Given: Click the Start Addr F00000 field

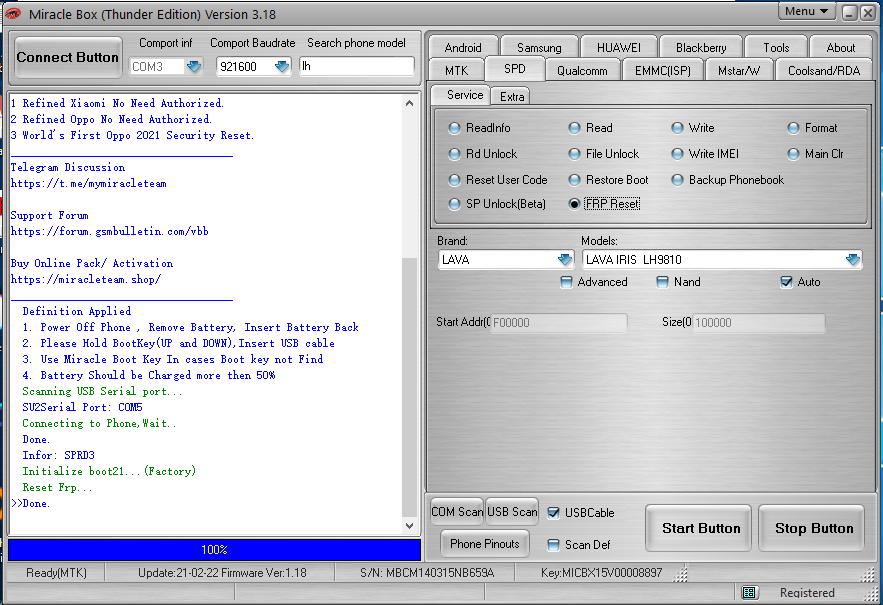Looking at the screenshot, I should click(559, 323).
